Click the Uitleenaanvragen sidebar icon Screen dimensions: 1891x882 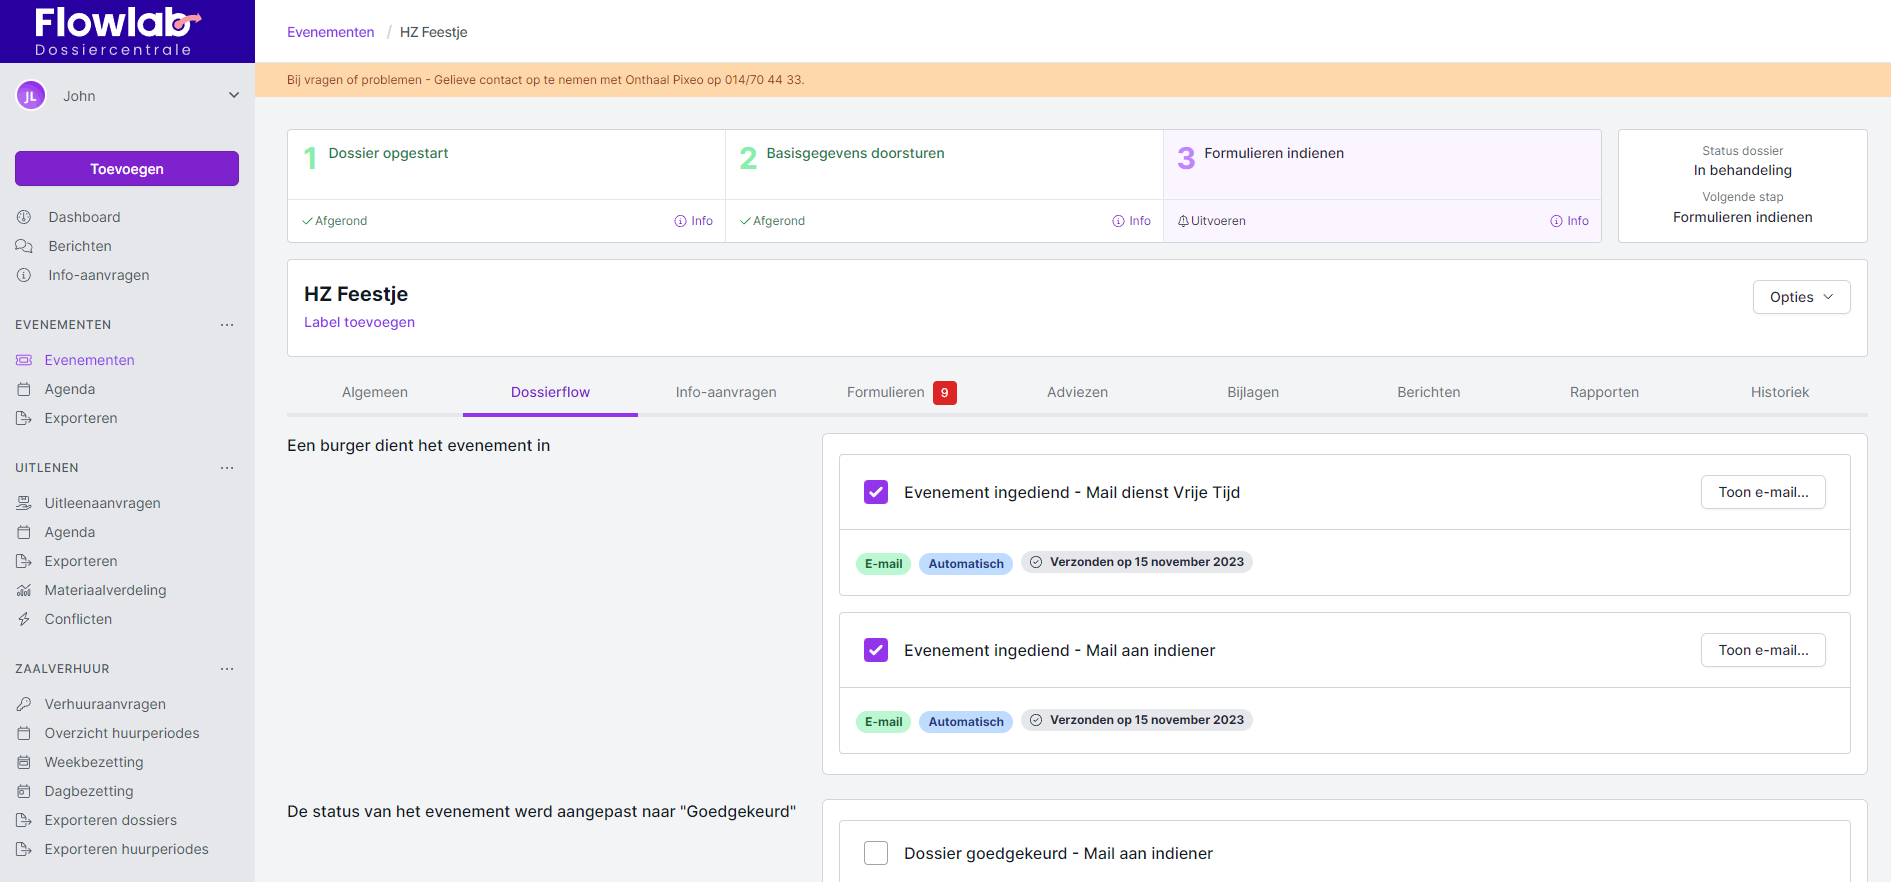pyautogui.click(x=24, y=503)
